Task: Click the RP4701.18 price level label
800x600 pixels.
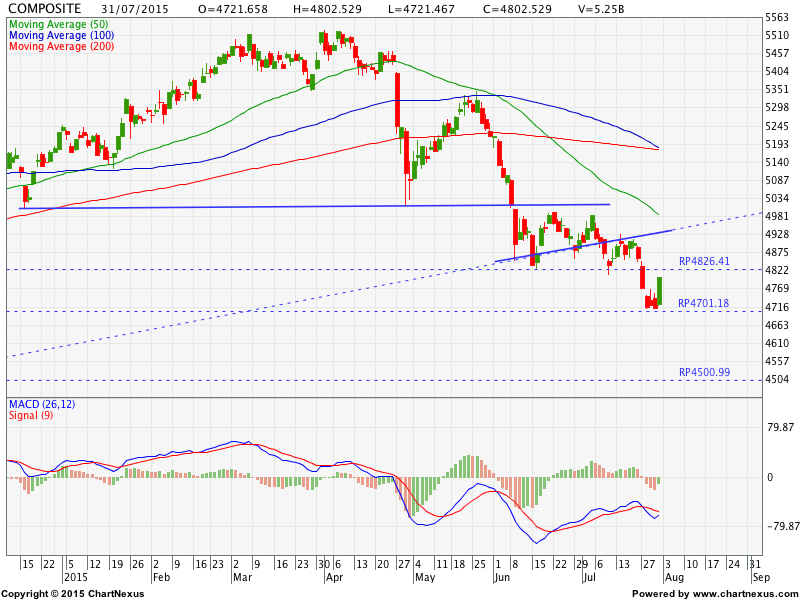Action: (x=704, y=303)
